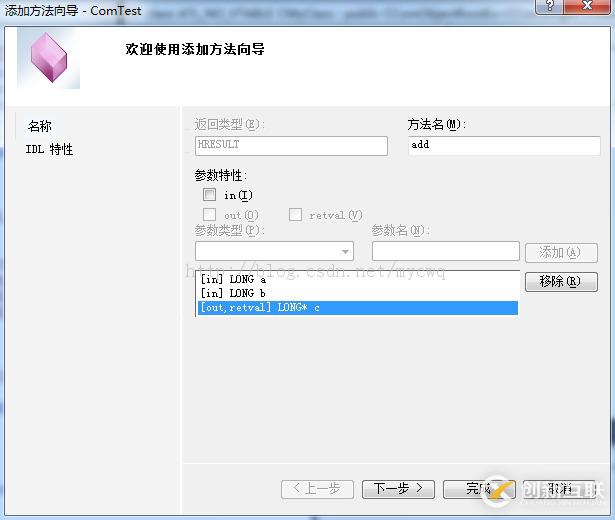Image resolution: width=615 pixels, height=520 pixels.
Task: Open the IDL 特性 wizard page
Action: tap(49, 149)
